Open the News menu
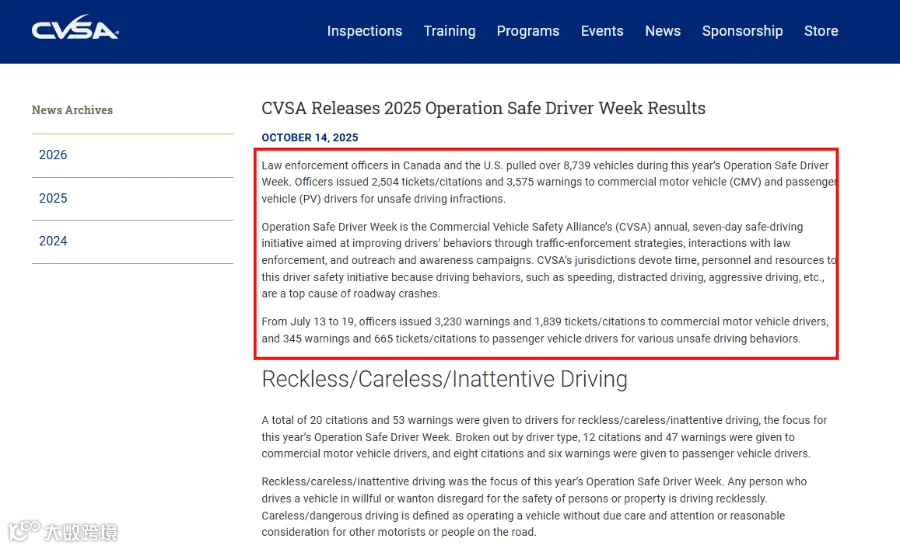The image size is (900, 549). (663, 31)
